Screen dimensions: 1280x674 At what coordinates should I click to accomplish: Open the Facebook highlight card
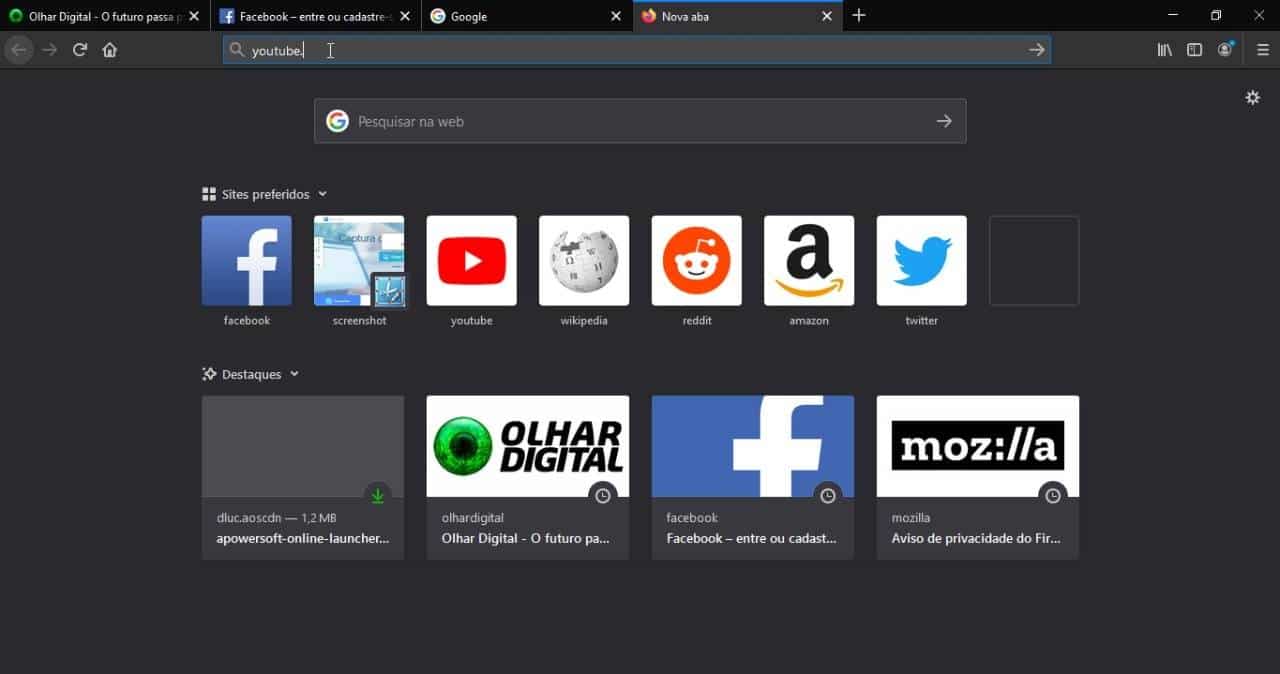(x=753, y=477)
